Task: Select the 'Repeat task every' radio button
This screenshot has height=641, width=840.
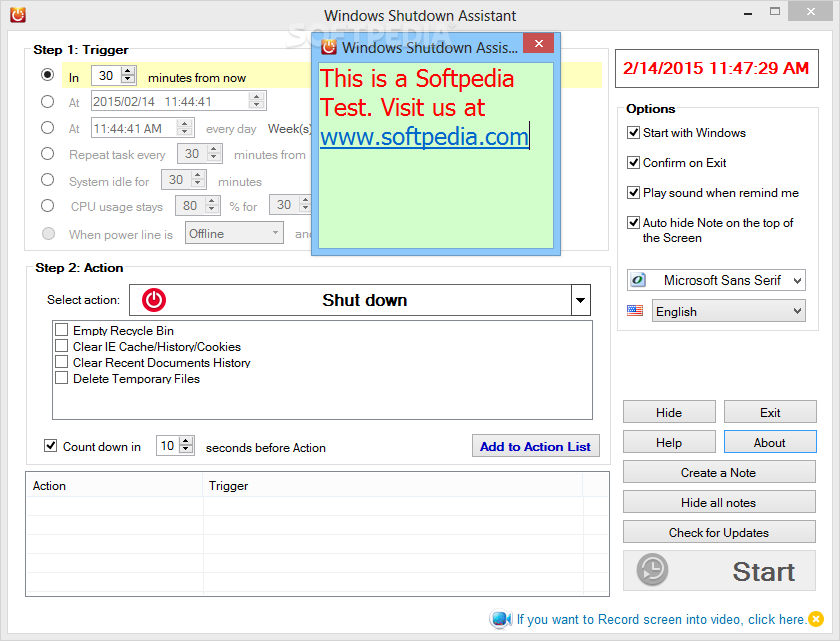Action: (x=48, y=154)
